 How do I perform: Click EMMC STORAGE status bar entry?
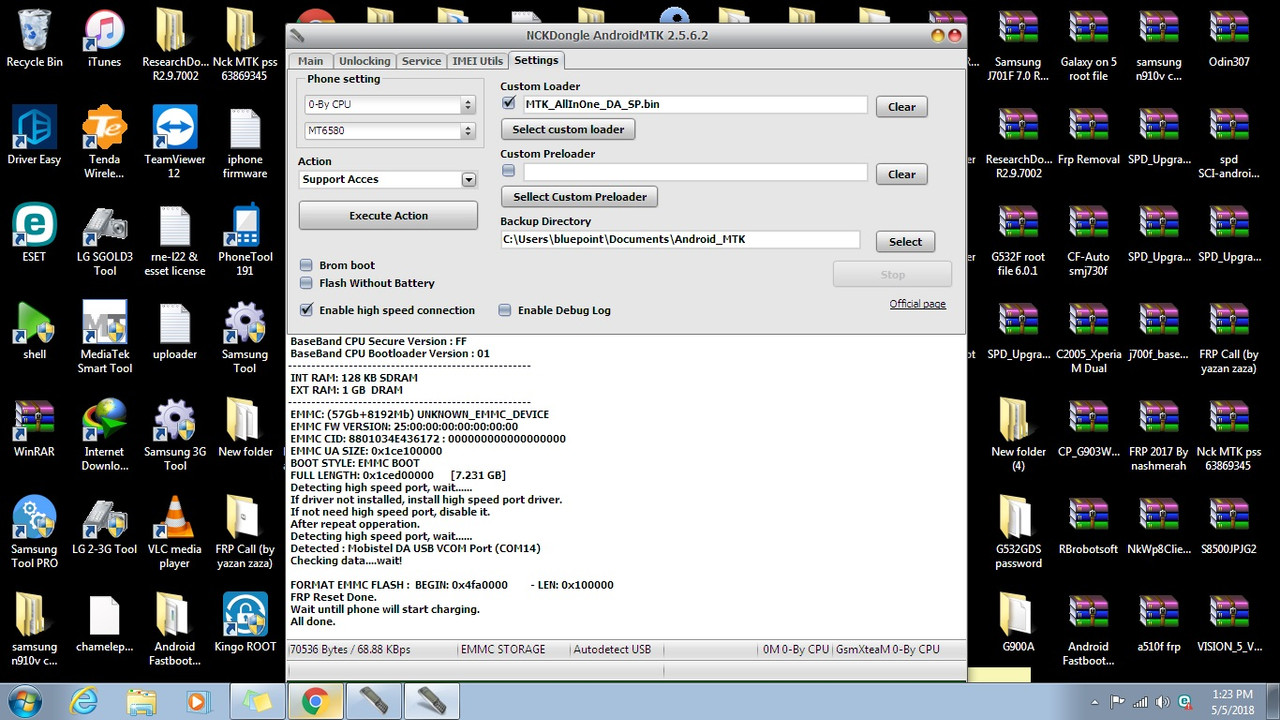503,649
